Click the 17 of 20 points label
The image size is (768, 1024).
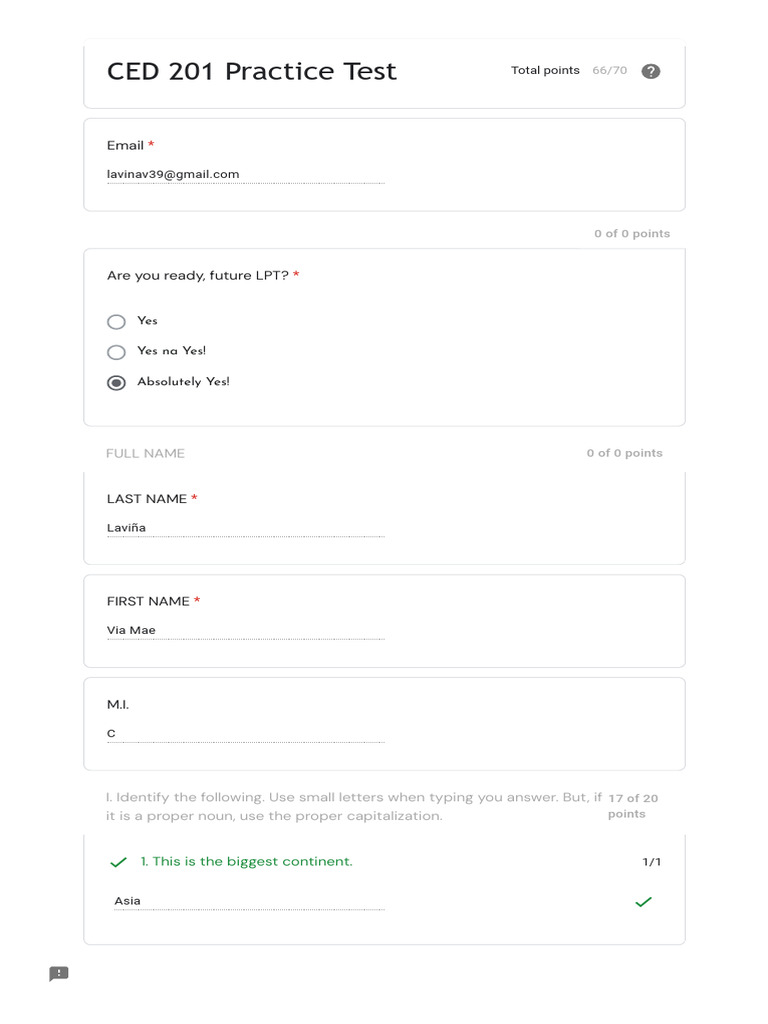click(632, 806)
